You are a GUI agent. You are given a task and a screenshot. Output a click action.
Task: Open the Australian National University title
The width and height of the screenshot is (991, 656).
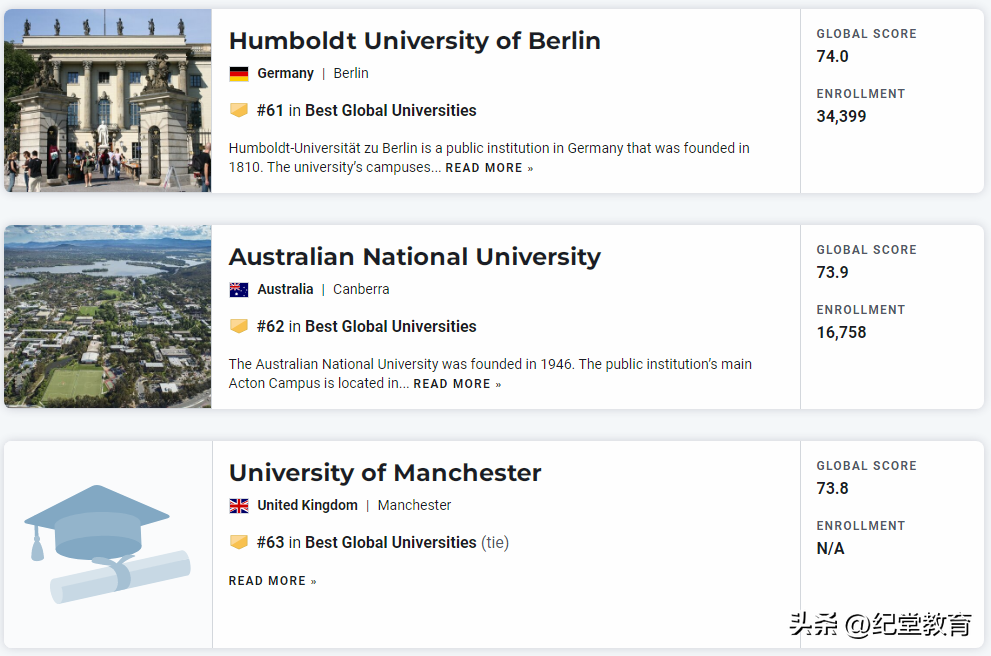pos(414,257)
